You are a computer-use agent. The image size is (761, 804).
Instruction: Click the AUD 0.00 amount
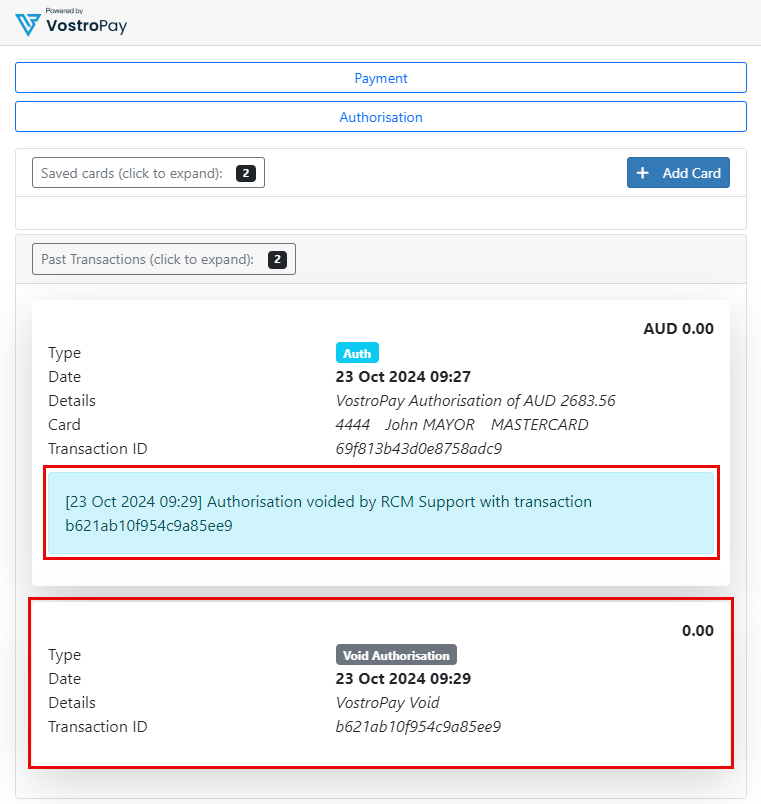(x=678, y=329)
